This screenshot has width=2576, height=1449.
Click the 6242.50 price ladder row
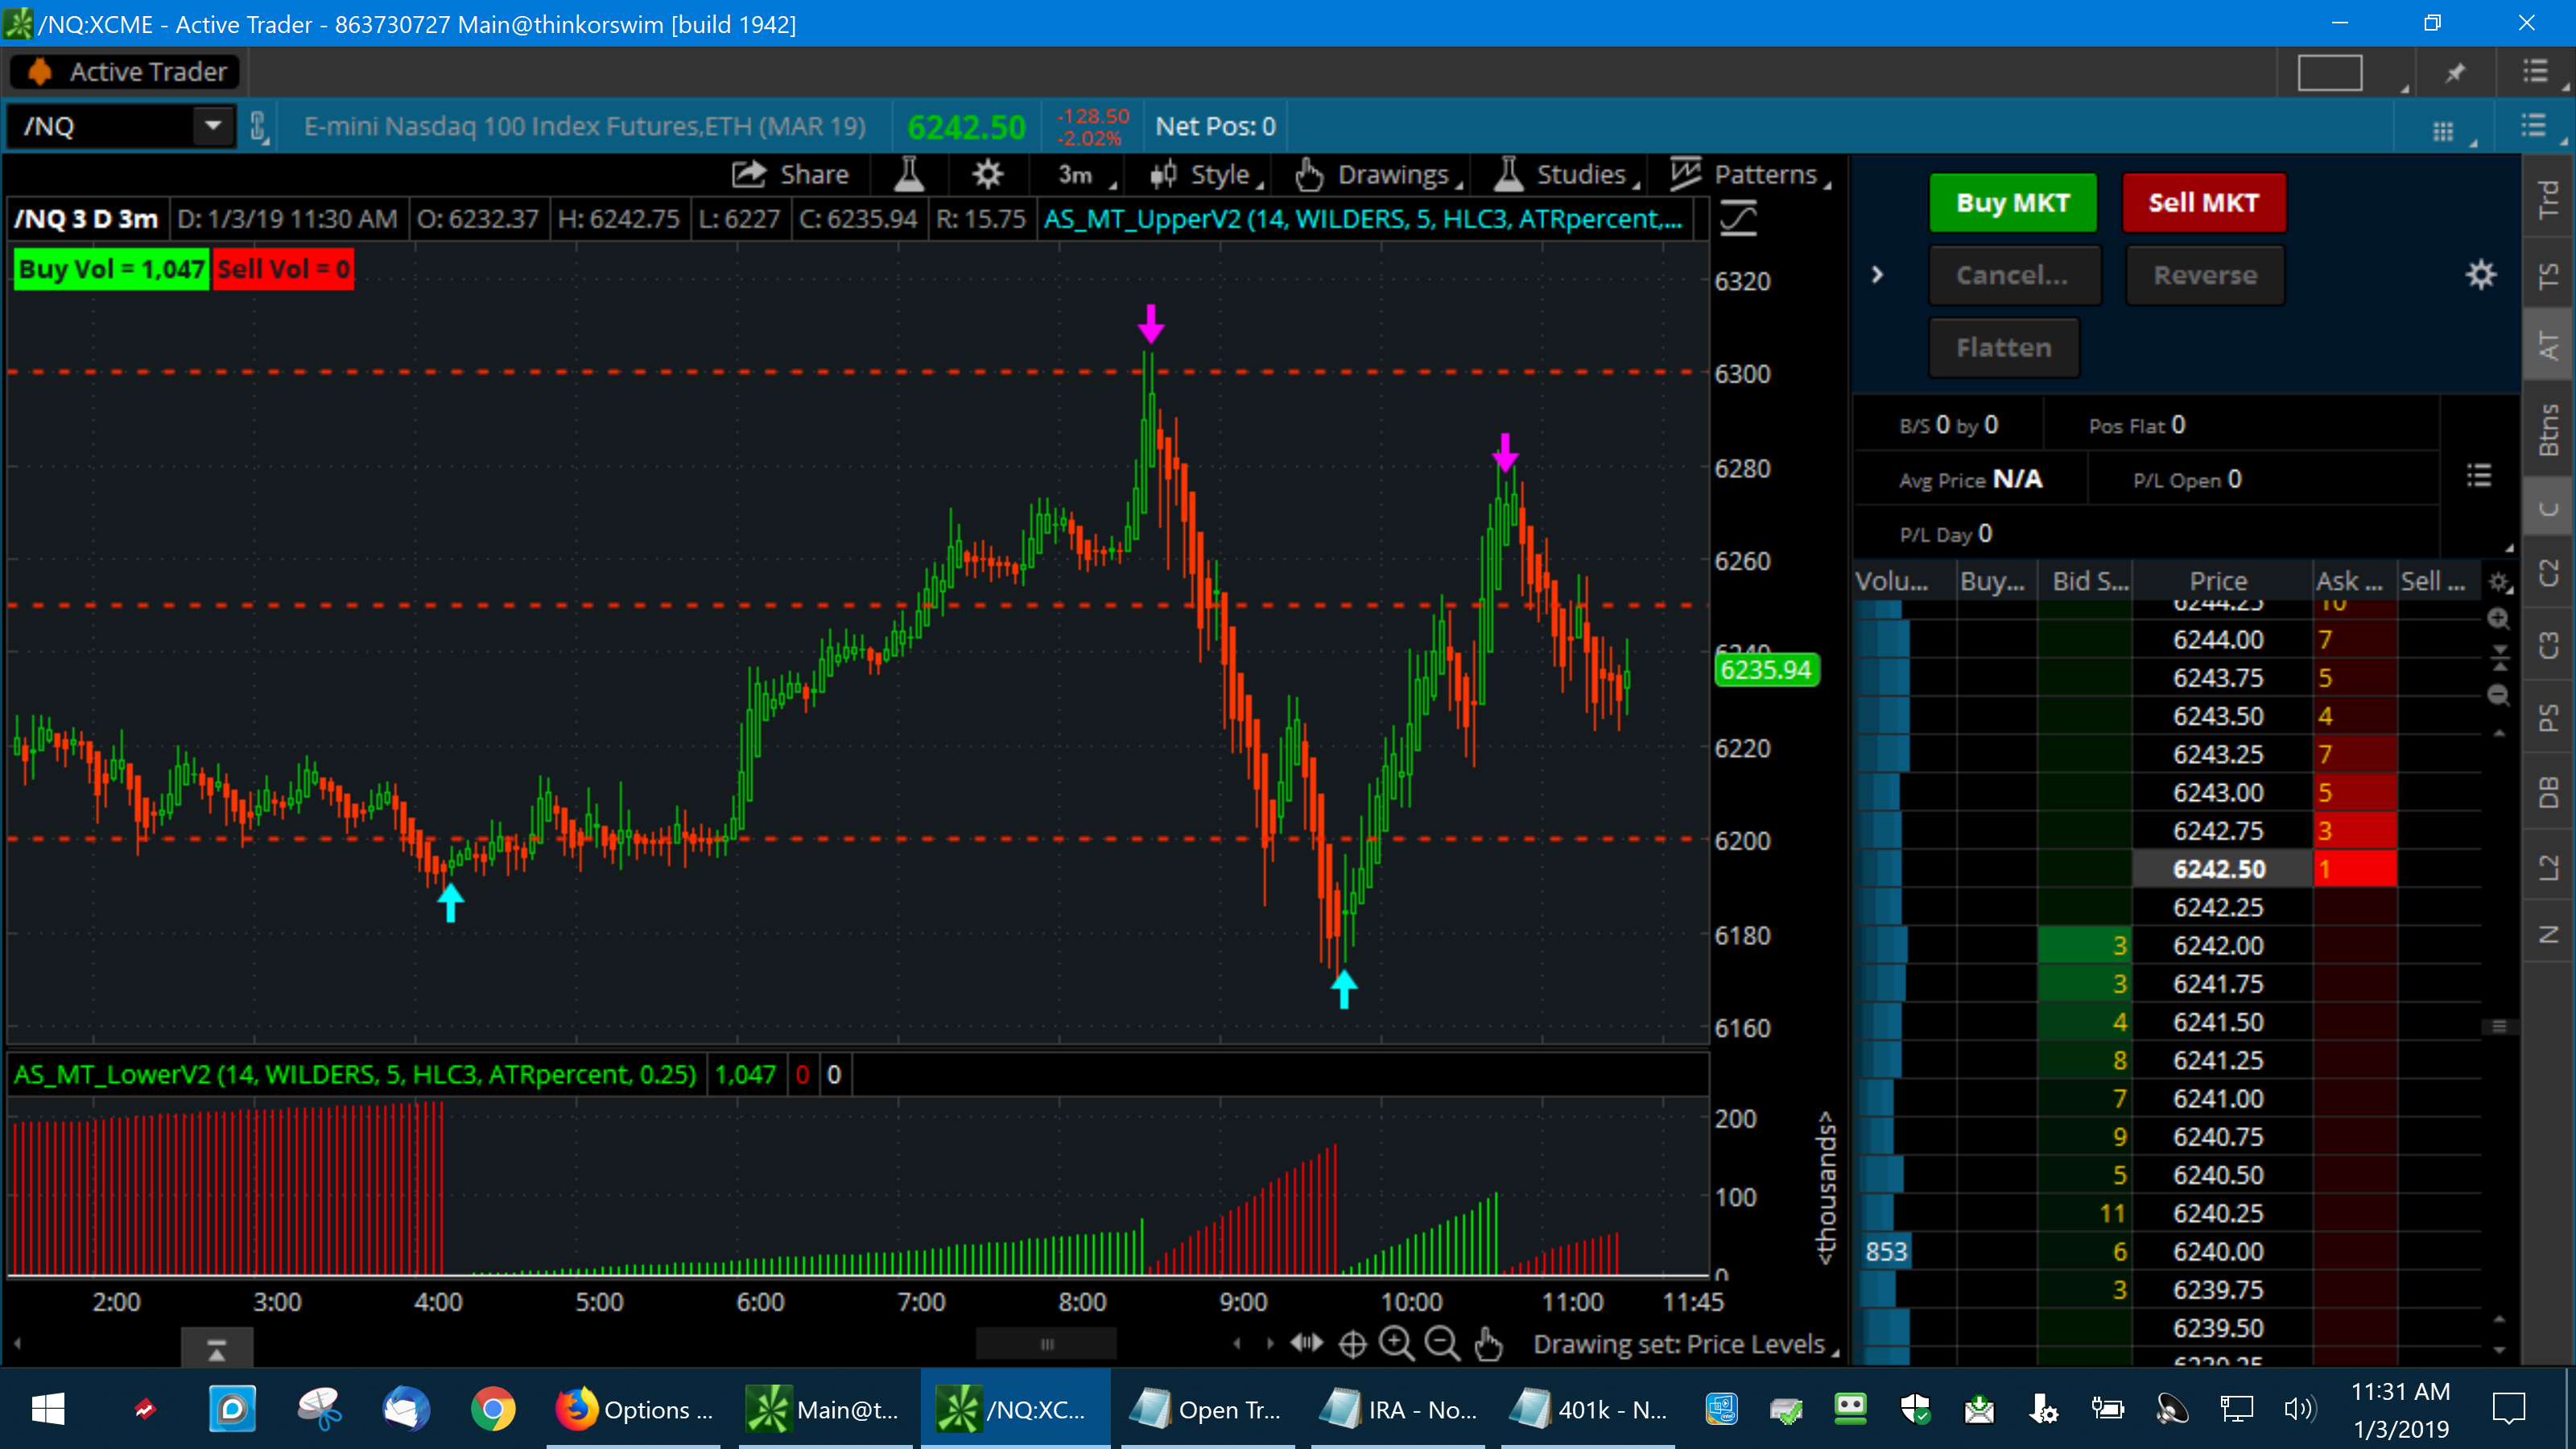pos(2219,869)
